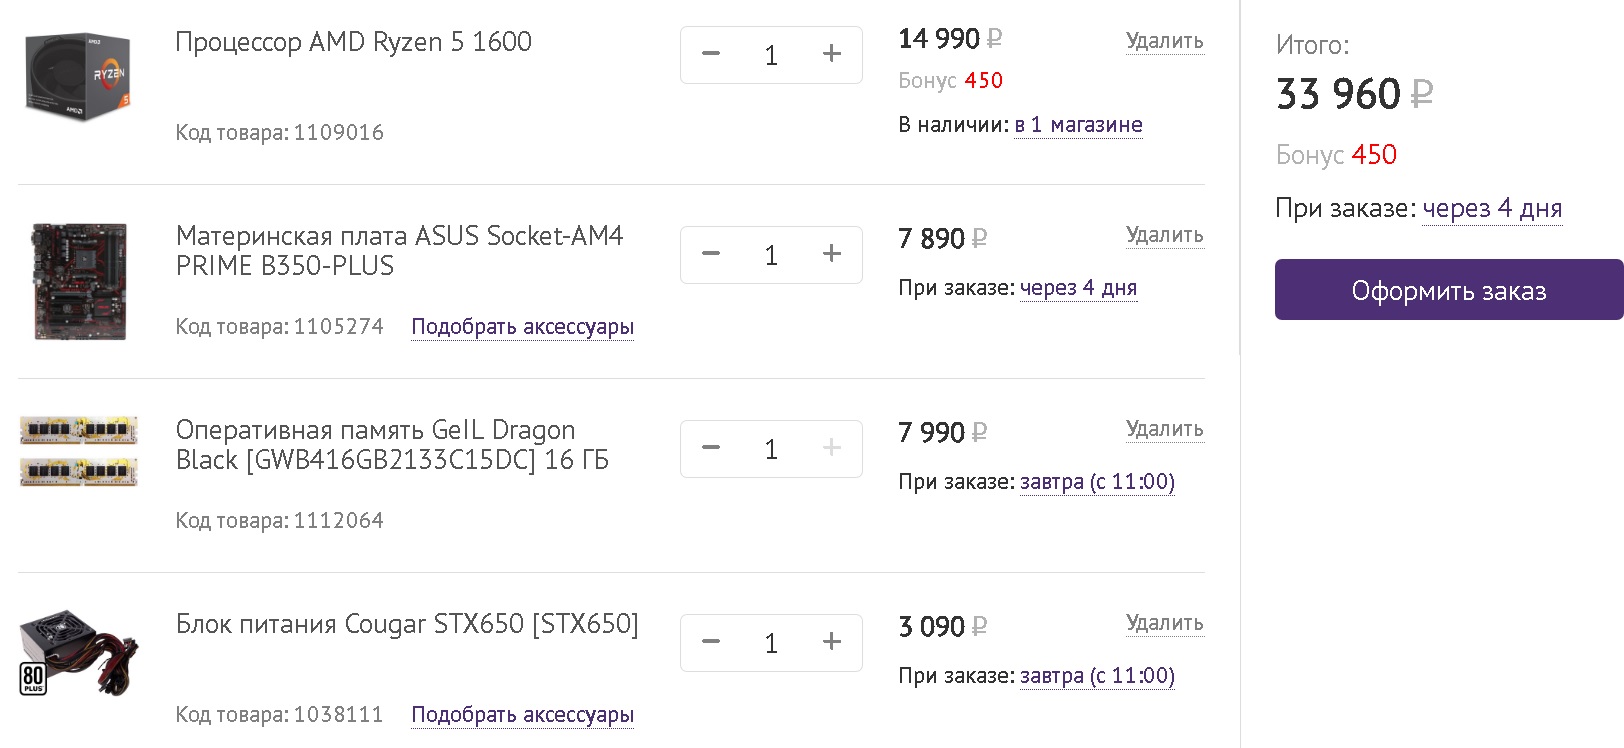Click the Оформить заказ button
1624x748 pixels.
coord(1448,290)
